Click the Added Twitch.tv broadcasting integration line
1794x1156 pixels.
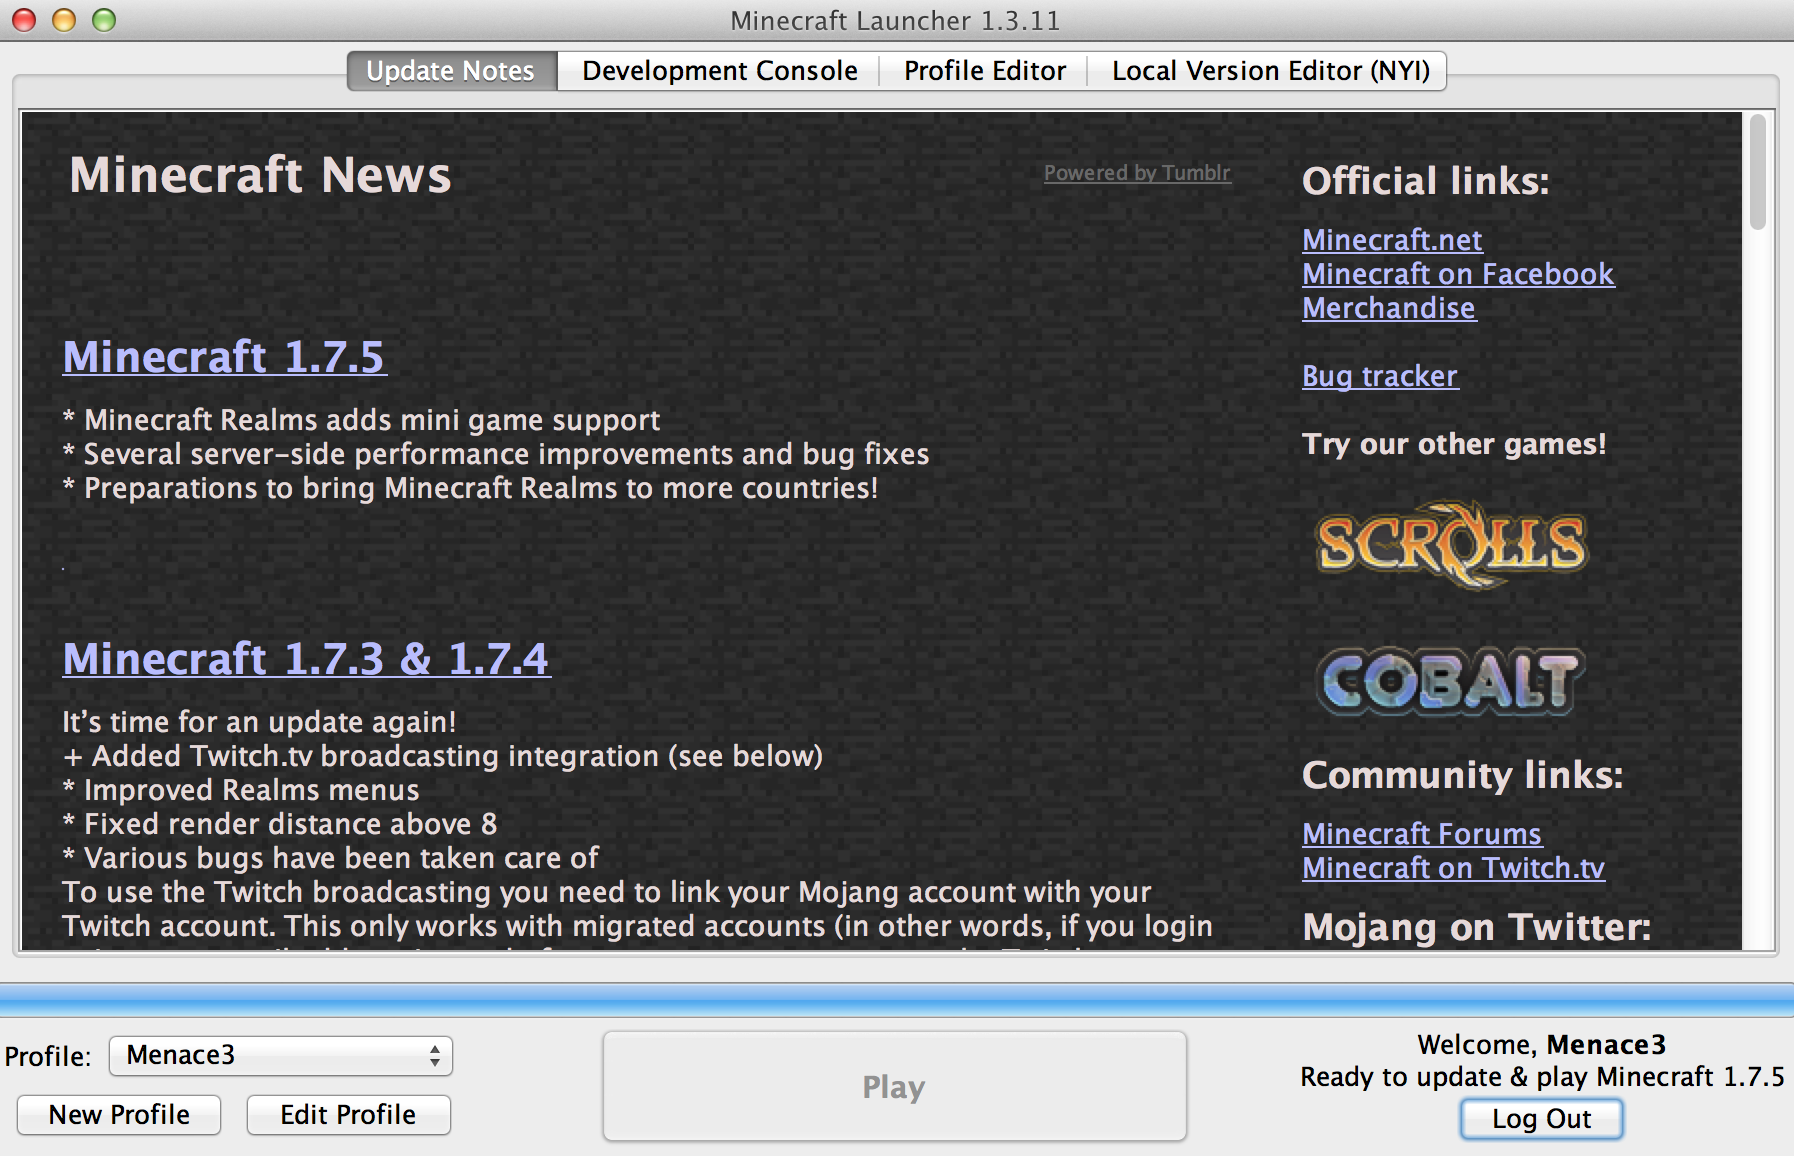click(443, 756)
